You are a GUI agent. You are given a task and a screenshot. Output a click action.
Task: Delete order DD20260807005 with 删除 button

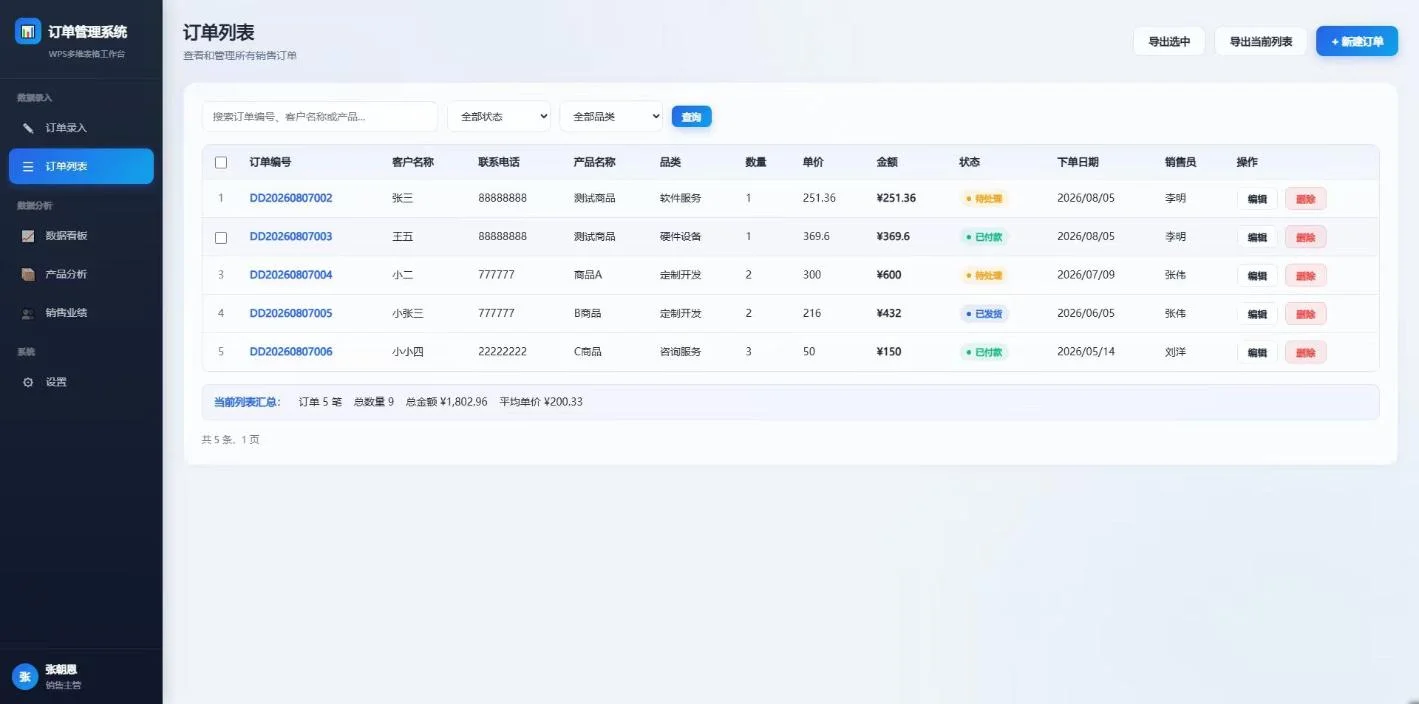1306,314
